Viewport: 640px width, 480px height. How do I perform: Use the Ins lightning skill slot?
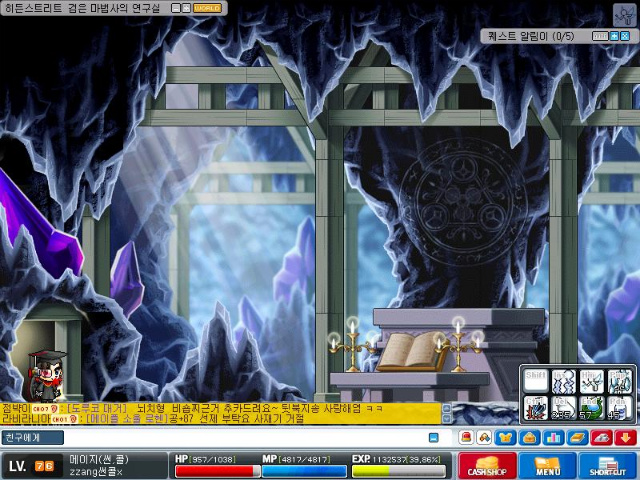pos(564,381)
